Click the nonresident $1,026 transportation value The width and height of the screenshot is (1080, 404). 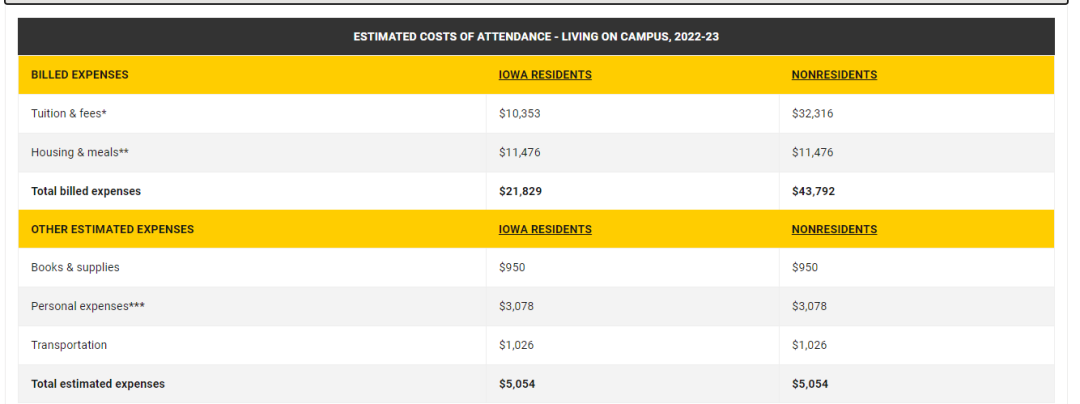click(809, 345)
